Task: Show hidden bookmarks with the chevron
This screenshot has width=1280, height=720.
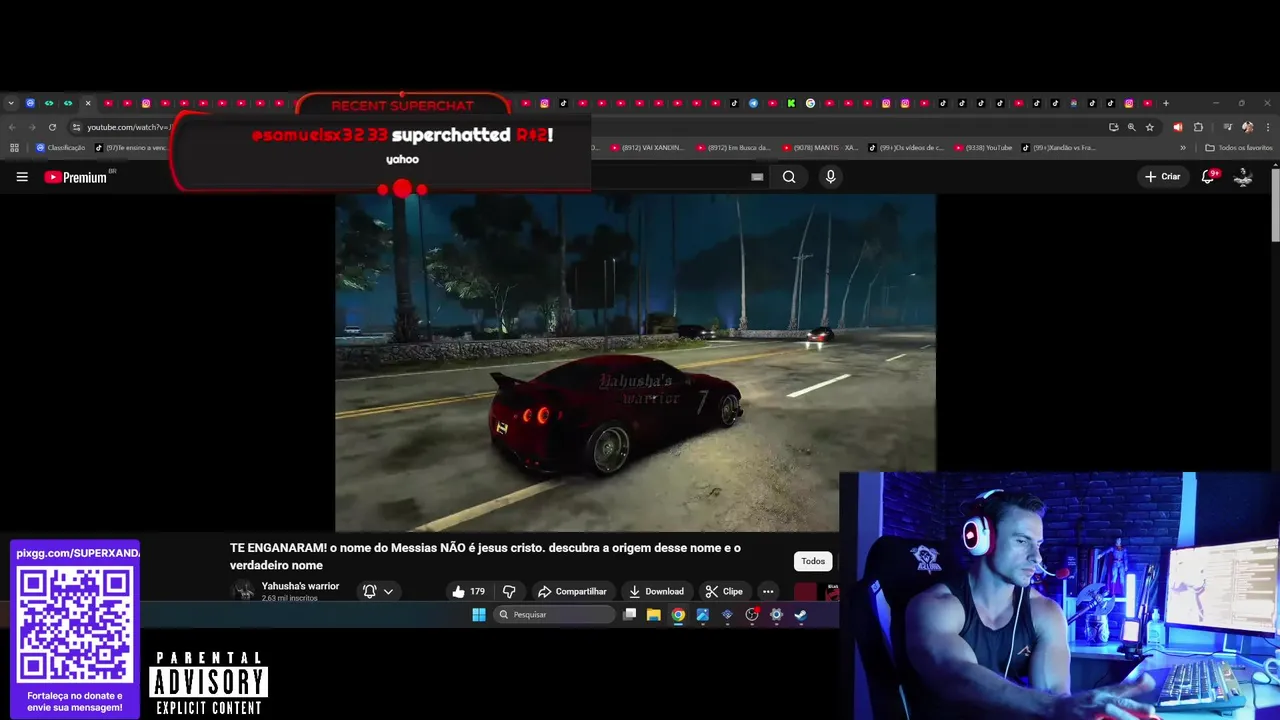Action: (1183, 148)
